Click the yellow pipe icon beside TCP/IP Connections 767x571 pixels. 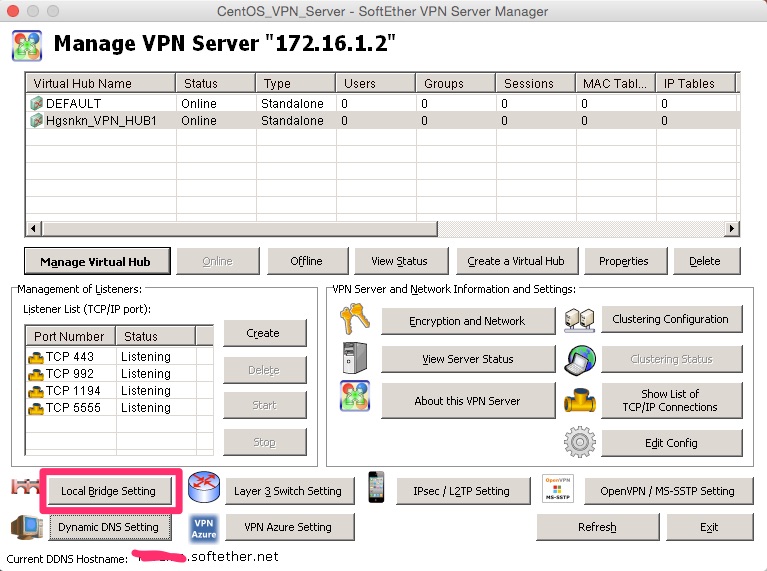point(580,401)
